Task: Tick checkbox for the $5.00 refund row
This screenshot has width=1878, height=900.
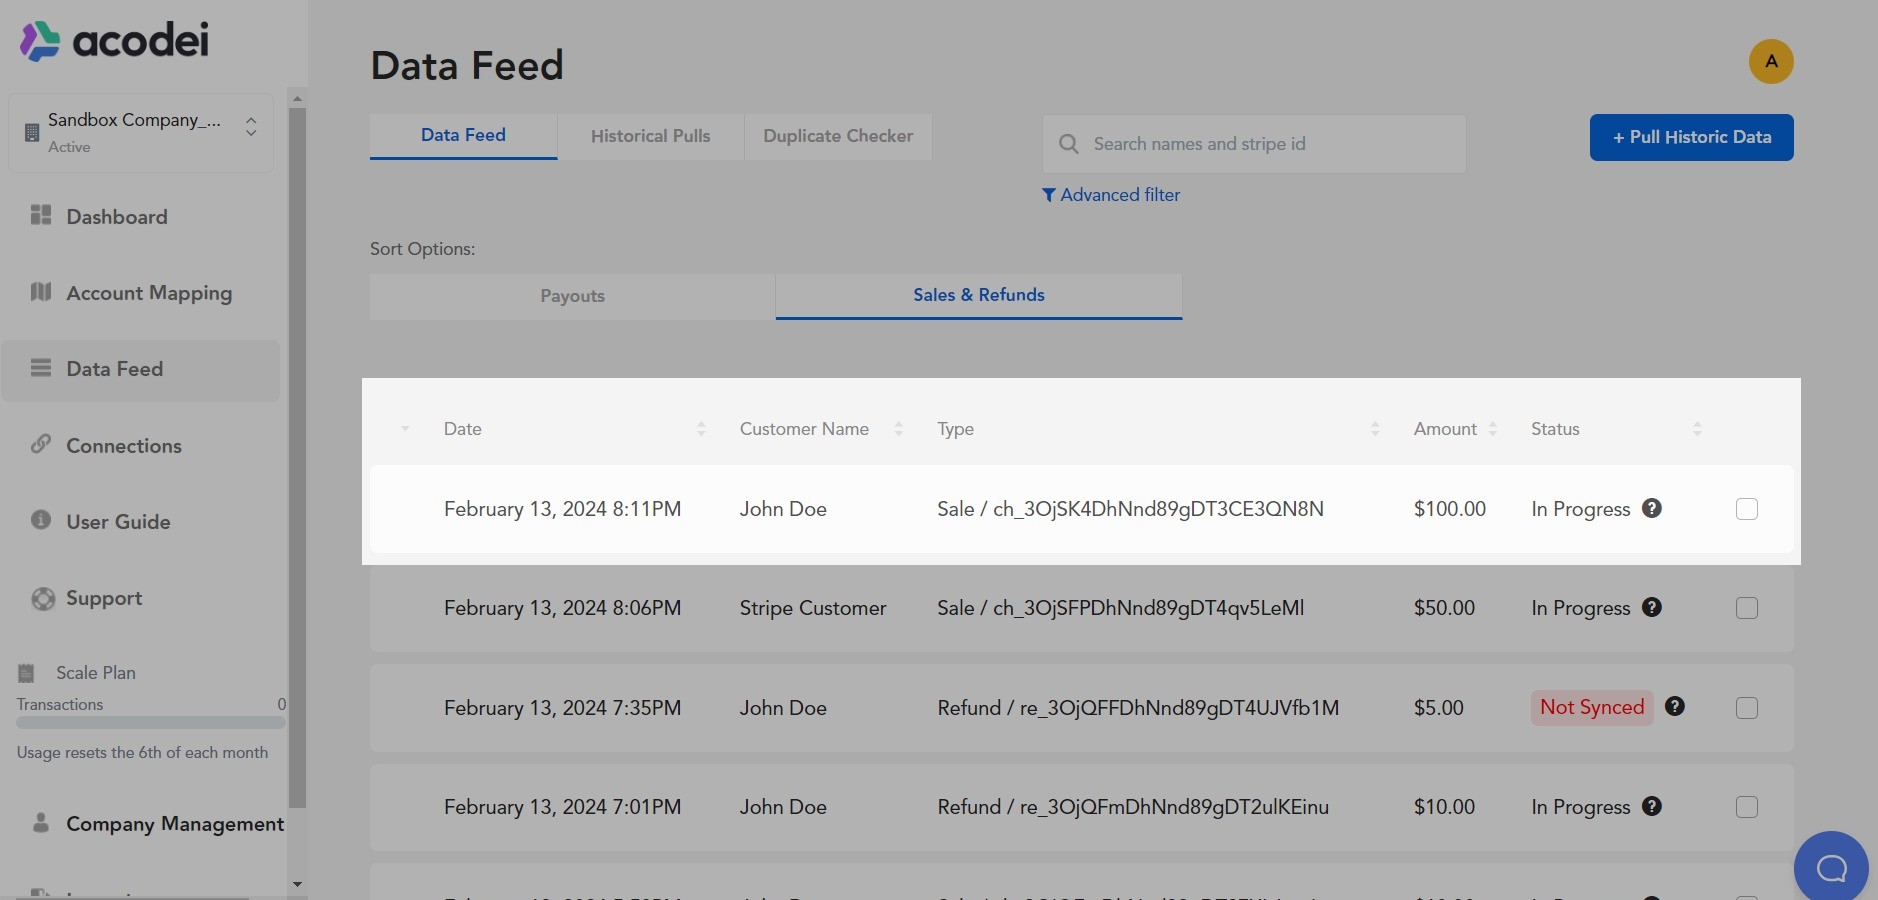Action: pyautogui.click(x=1747, y=708)
